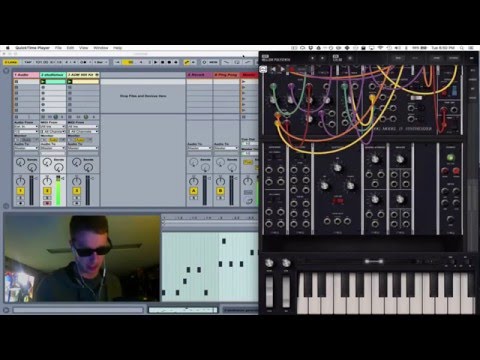Select the green MIDI track two header
Image resolution: width=480 pixels, height=360 pixels.
(x=53, y=75)
